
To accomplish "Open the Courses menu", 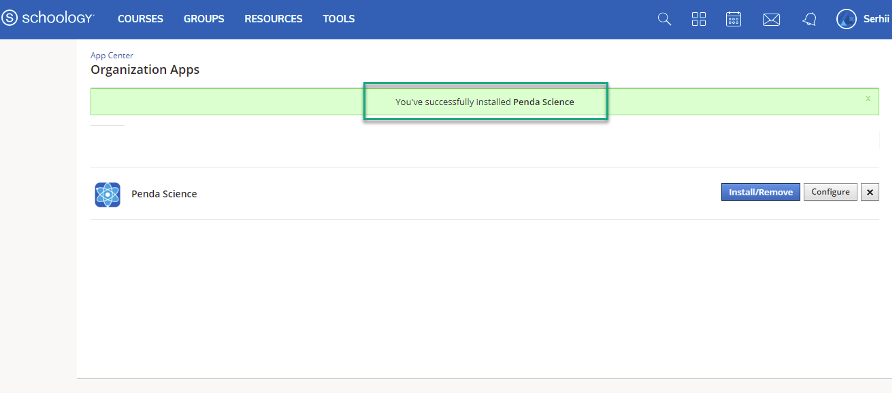I will click(x=141, y=19).
